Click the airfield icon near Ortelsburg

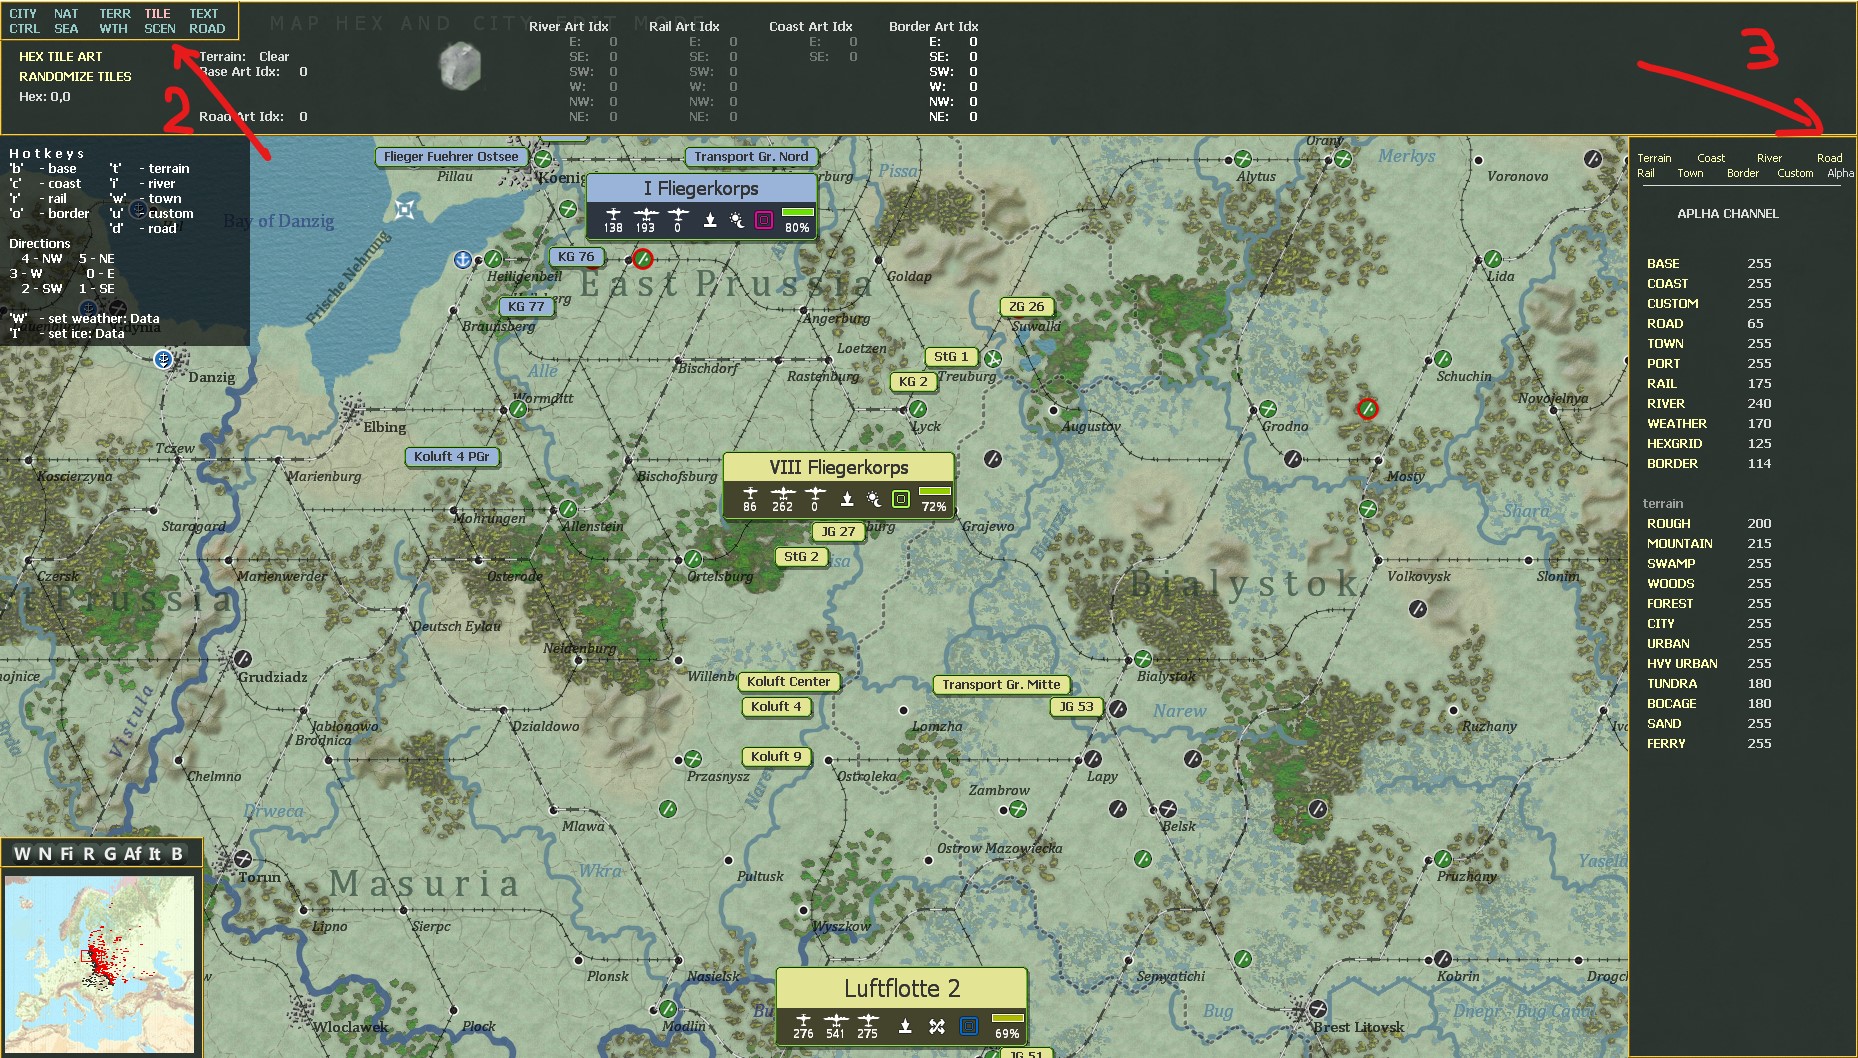pos(693,559)
